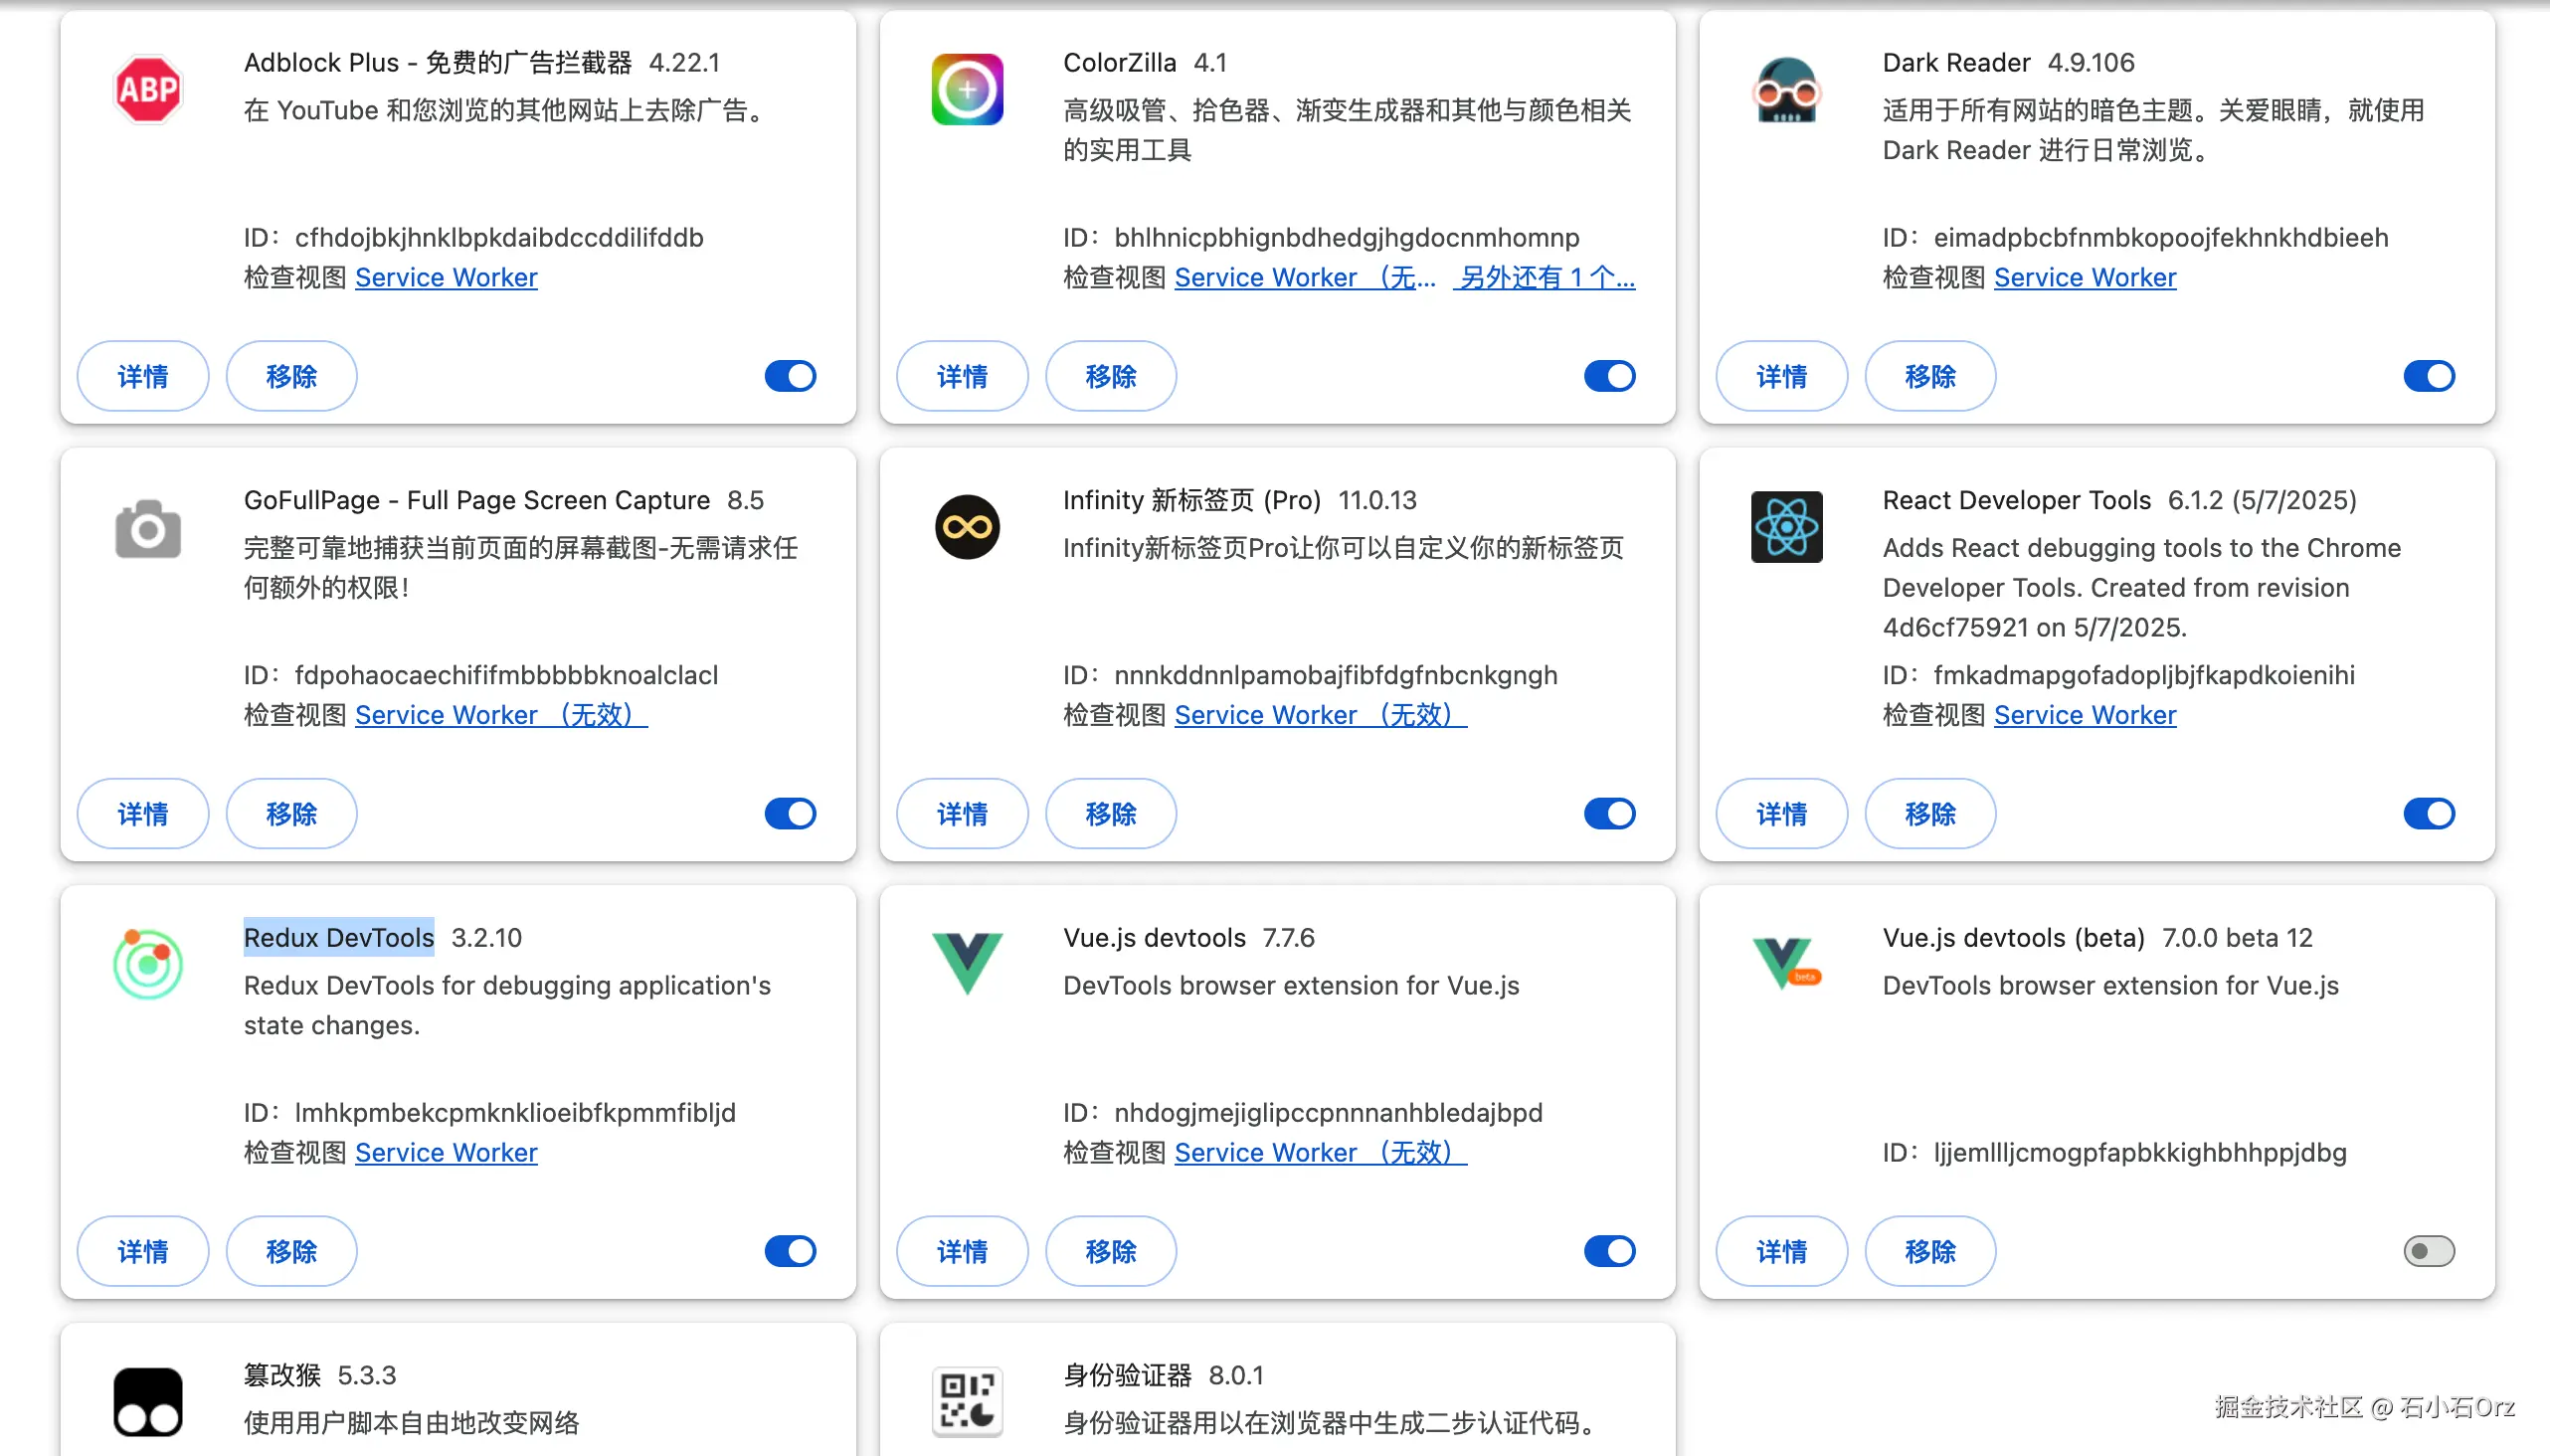Click the Vue.js devtools icon
The height and width of the screenshot is (1456, 2550).
(967, 962)
